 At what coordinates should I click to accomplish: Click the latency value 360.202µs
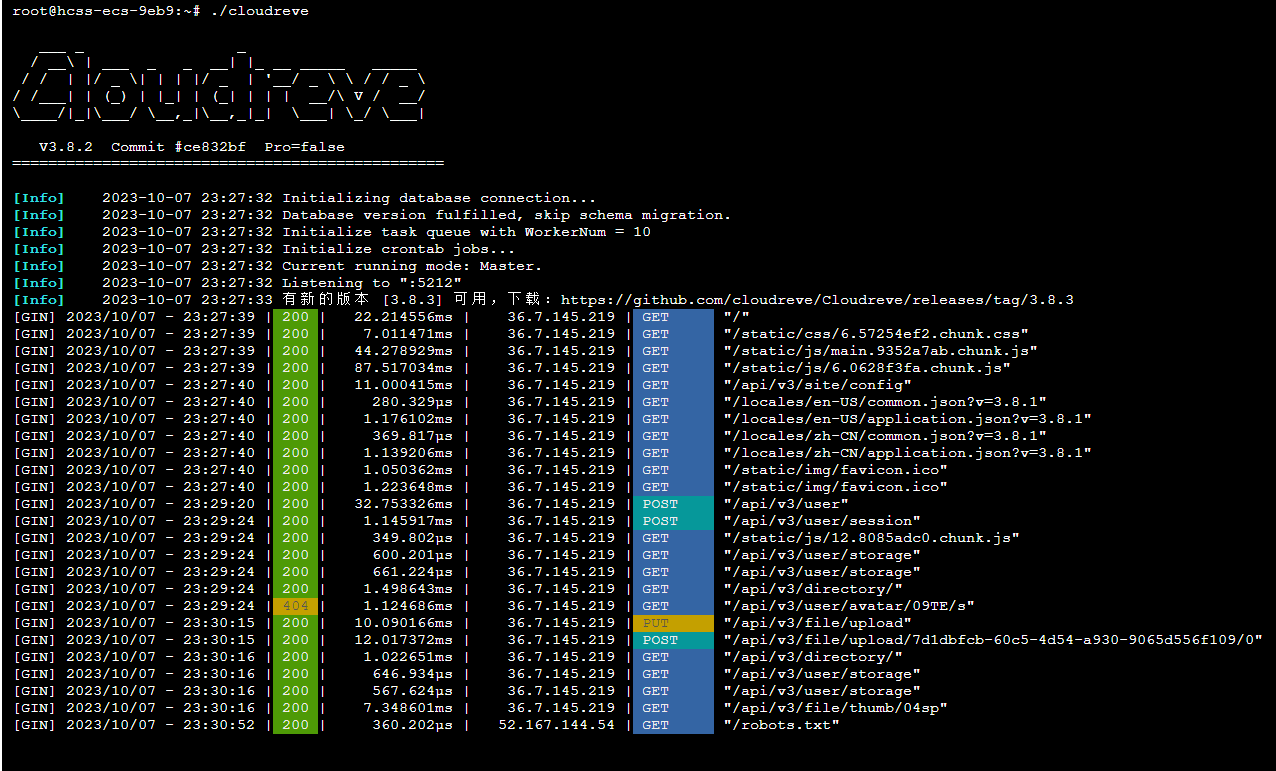412,725
